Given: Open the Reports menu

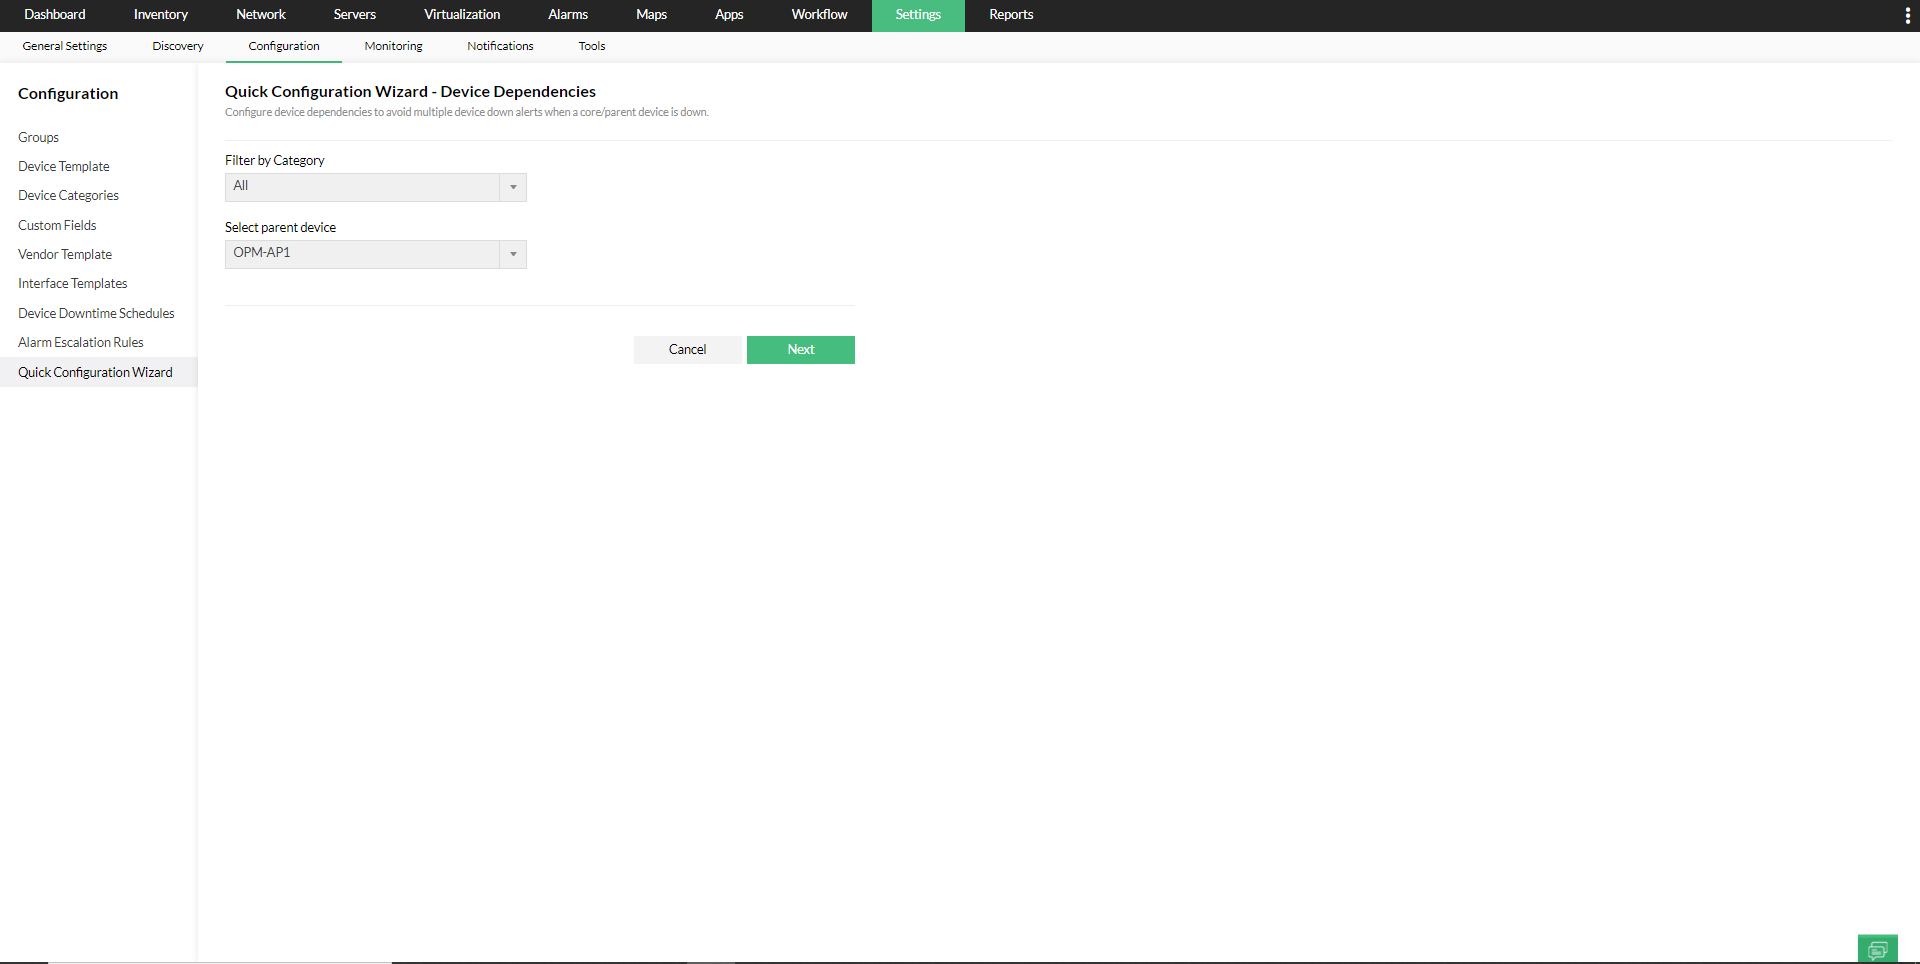Looking at the screenshot, I should (x=1010, y=15).
